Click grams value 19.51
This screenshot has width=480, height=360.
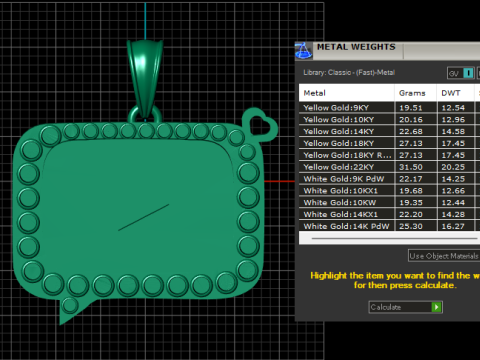tap(411, 108)
